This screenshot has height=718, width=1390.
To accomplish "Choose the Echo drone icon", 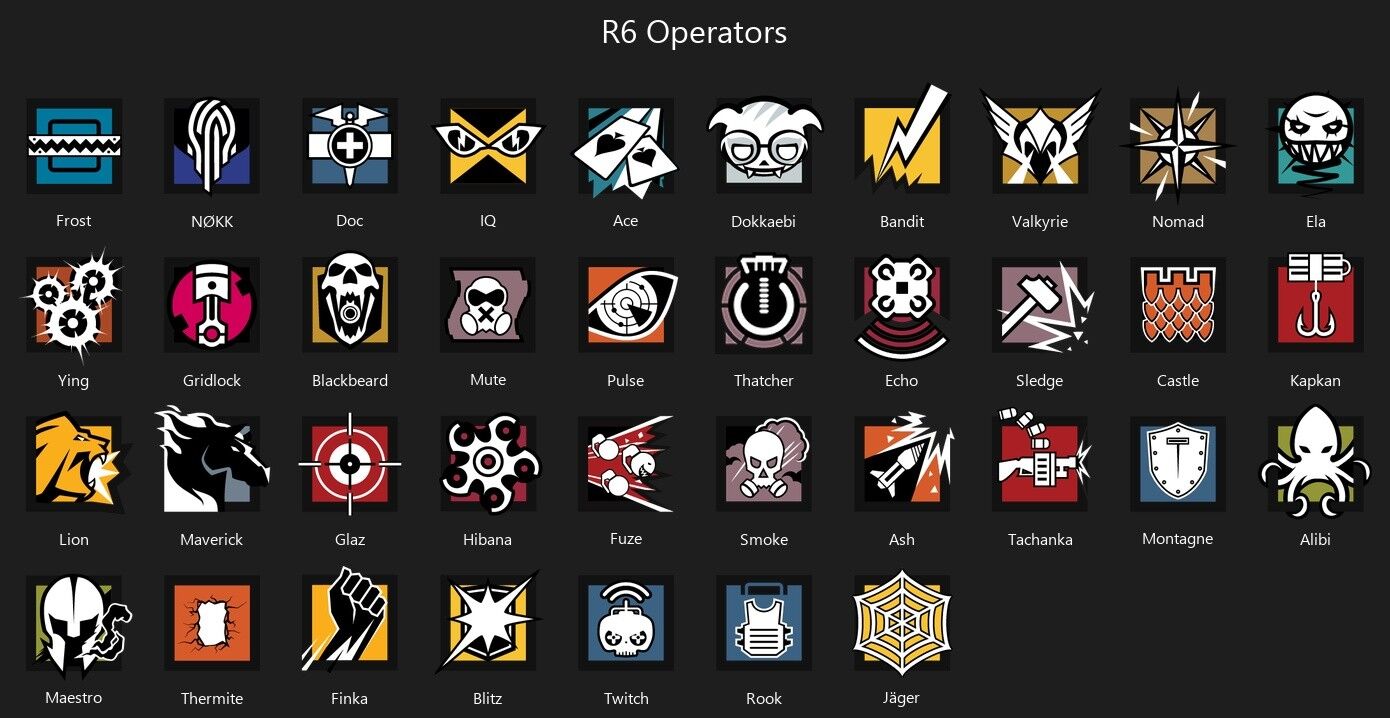I will (x=902, y=306).
